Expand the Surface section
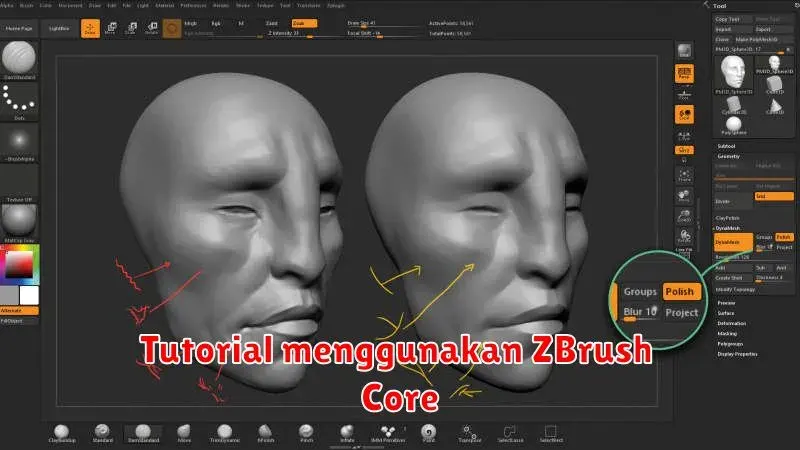This screenshot has height=450, width=800. [726, 313]
